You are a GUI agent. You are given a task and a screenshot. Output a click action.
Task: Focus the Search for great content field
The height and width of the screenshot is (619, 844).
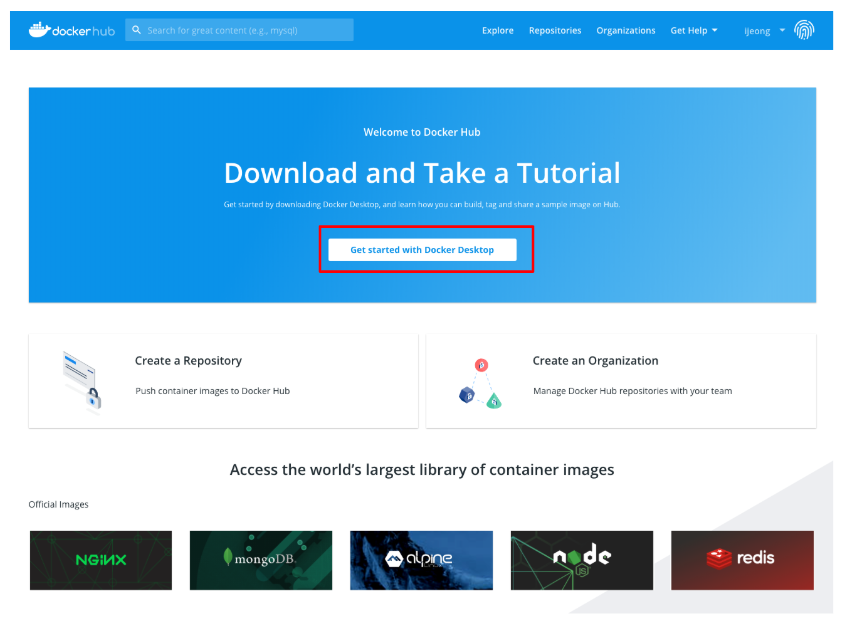(240, 30)
